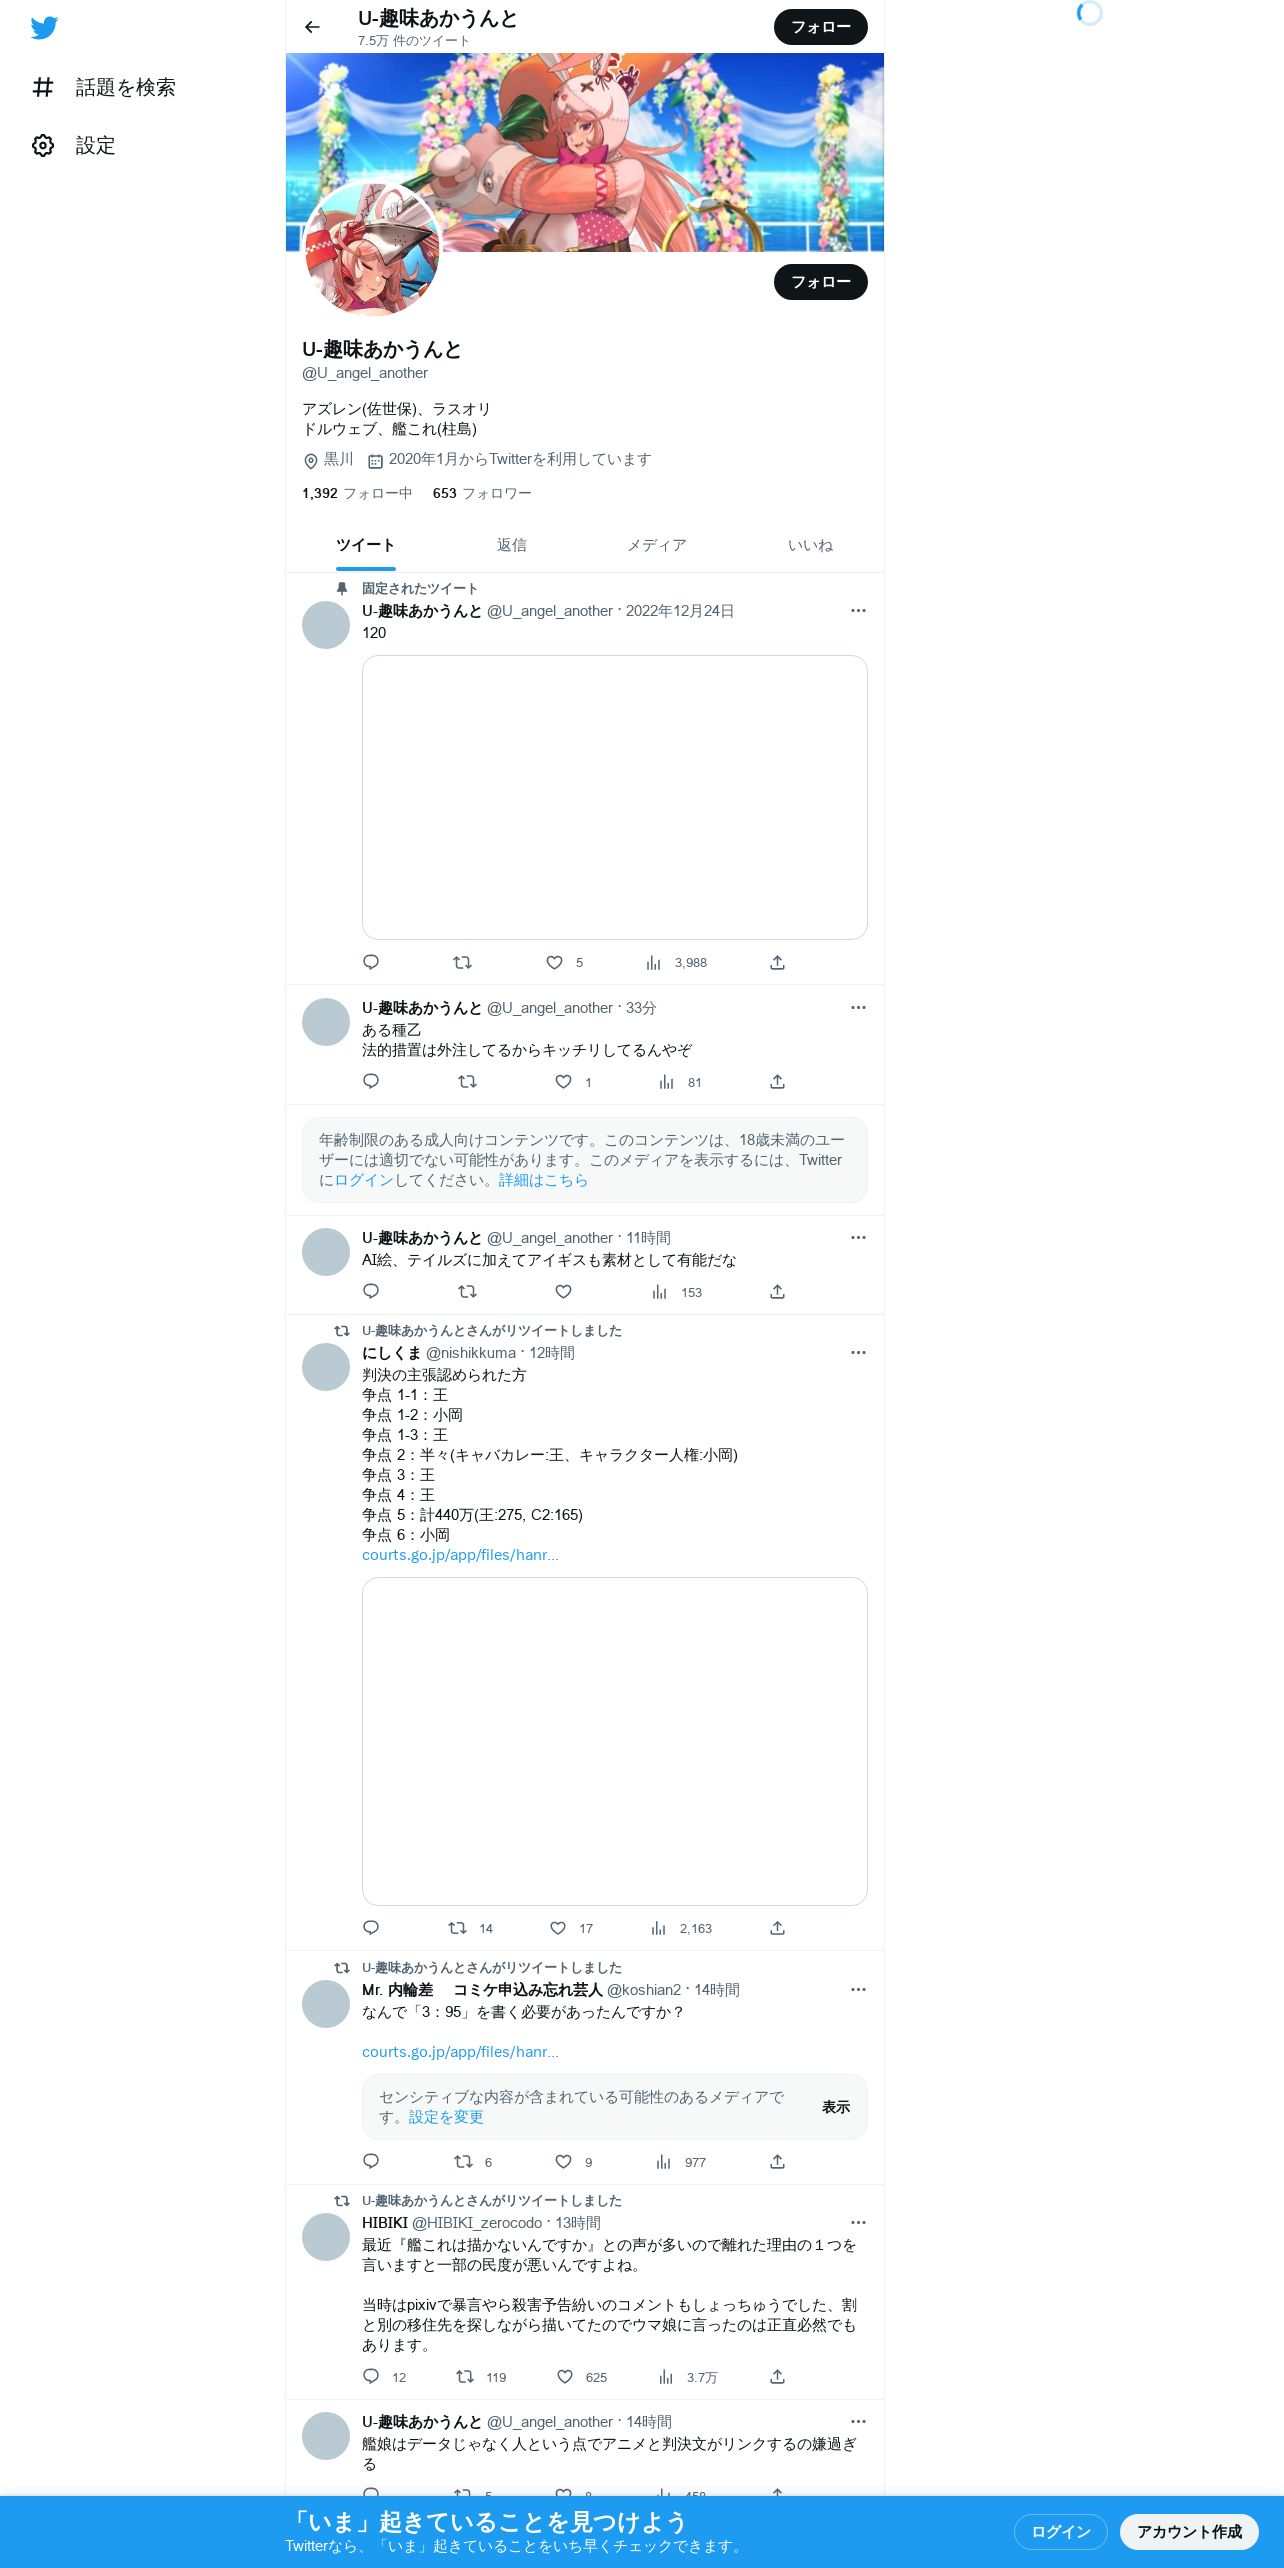Open courts.go.jp link in にしくま tweet
The height and width of the screenshot is (2568, 1284).
[460, 1555]
